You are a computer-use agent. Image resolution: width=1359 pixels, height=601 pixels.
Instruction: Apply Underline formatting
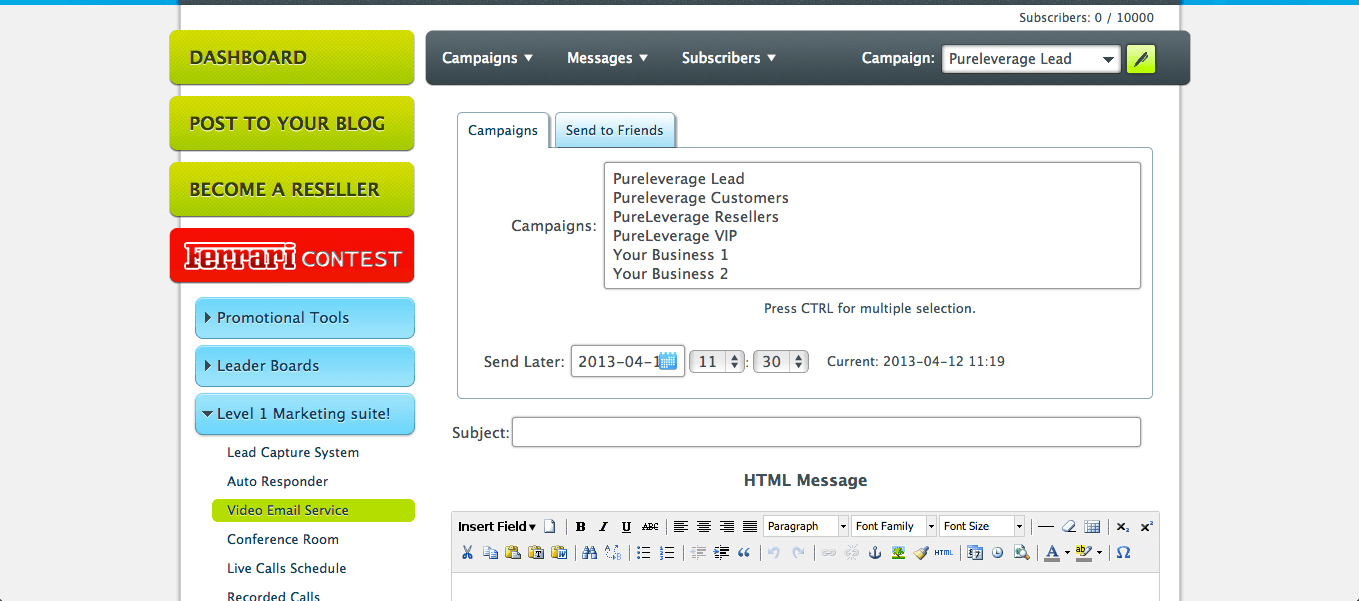(x=626, y=526)
